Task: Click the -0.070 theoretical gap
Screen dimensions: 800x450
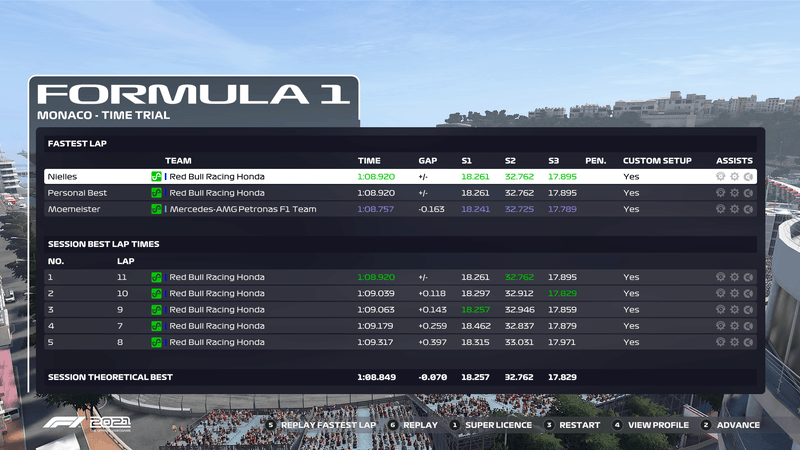Action: coord(432,377)
